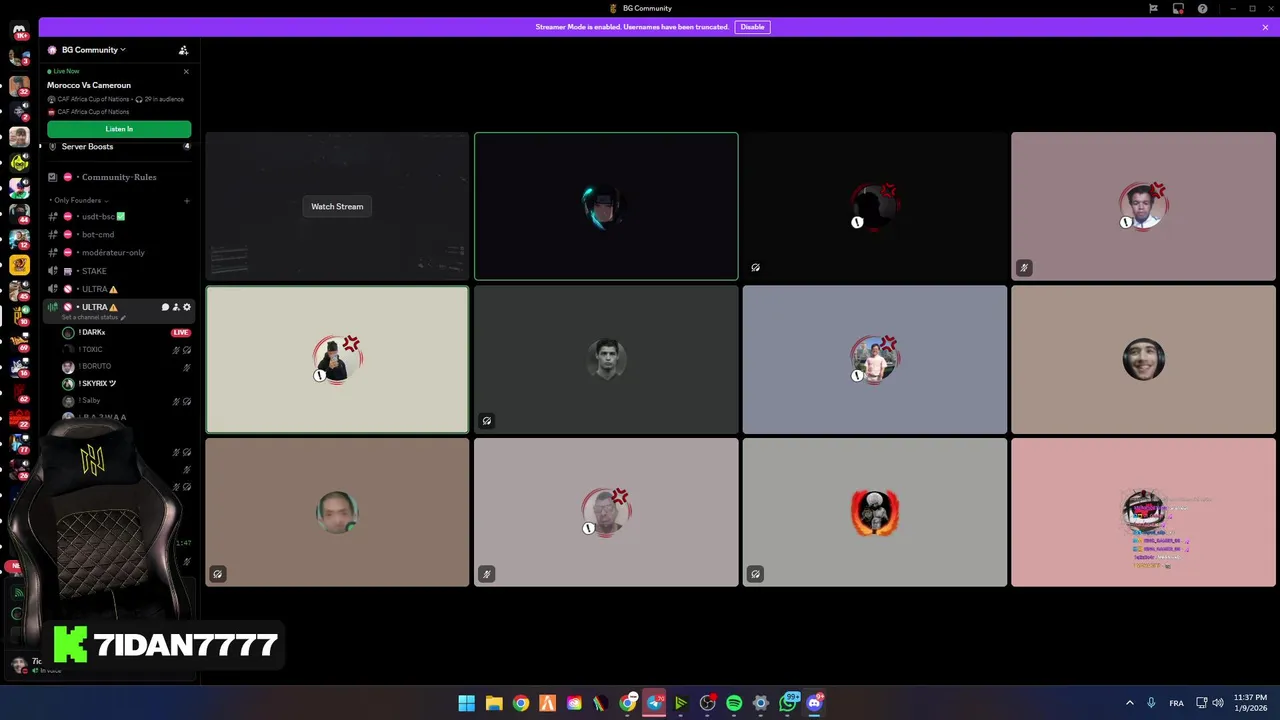The width and height of the screenshot is (1280, 720).
Task: Select the grey tile with the dark-haired man avatar
Action: (x=606, y=360)
